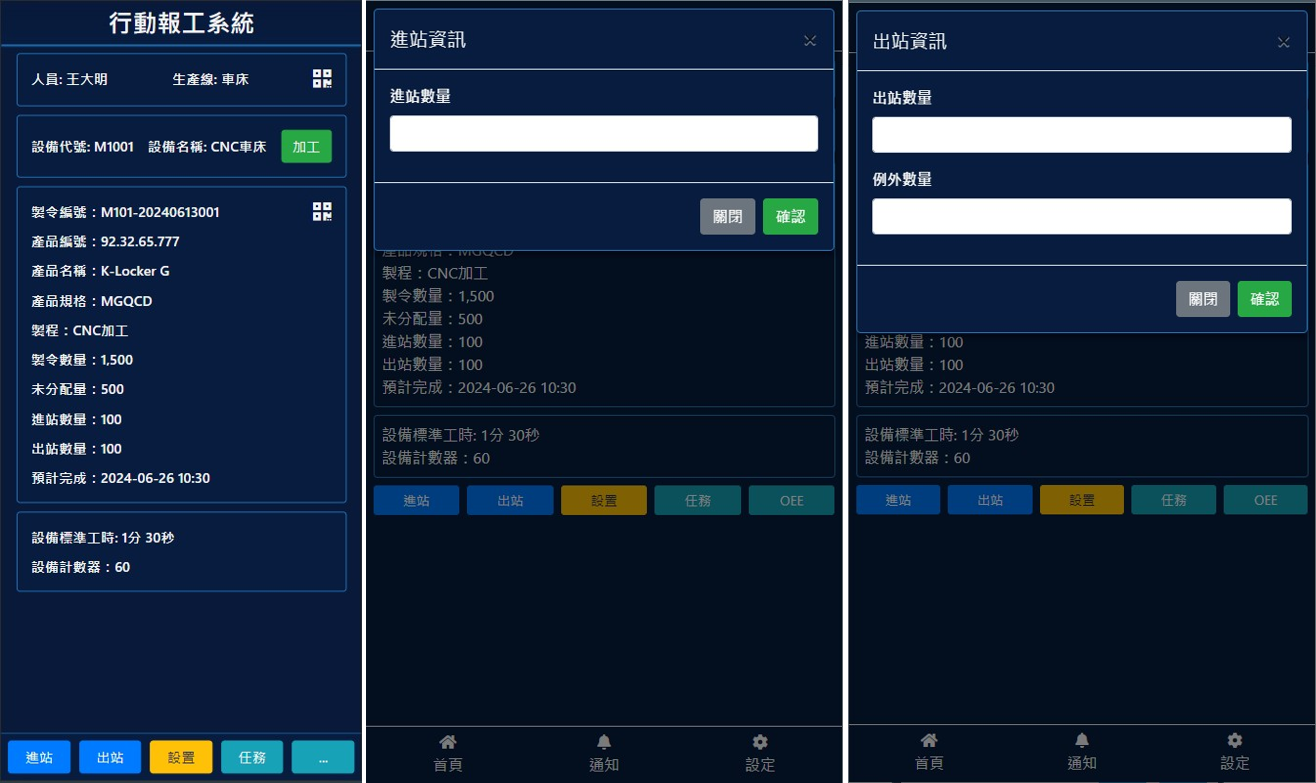Close the 進站資訊 dialog with X
1316x783 pixels.
(810, 41)
